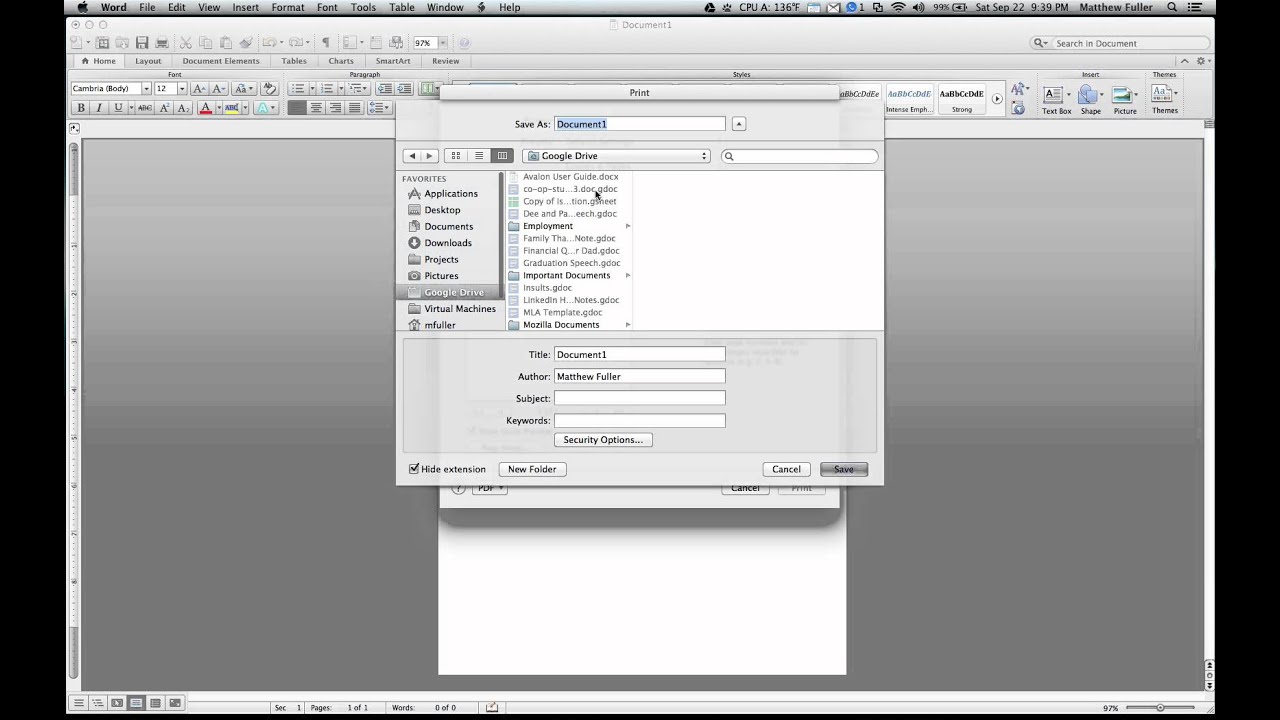Screen dimensions: 1280x720
Task: Click the Subscript icon
Action: [183, 108]
